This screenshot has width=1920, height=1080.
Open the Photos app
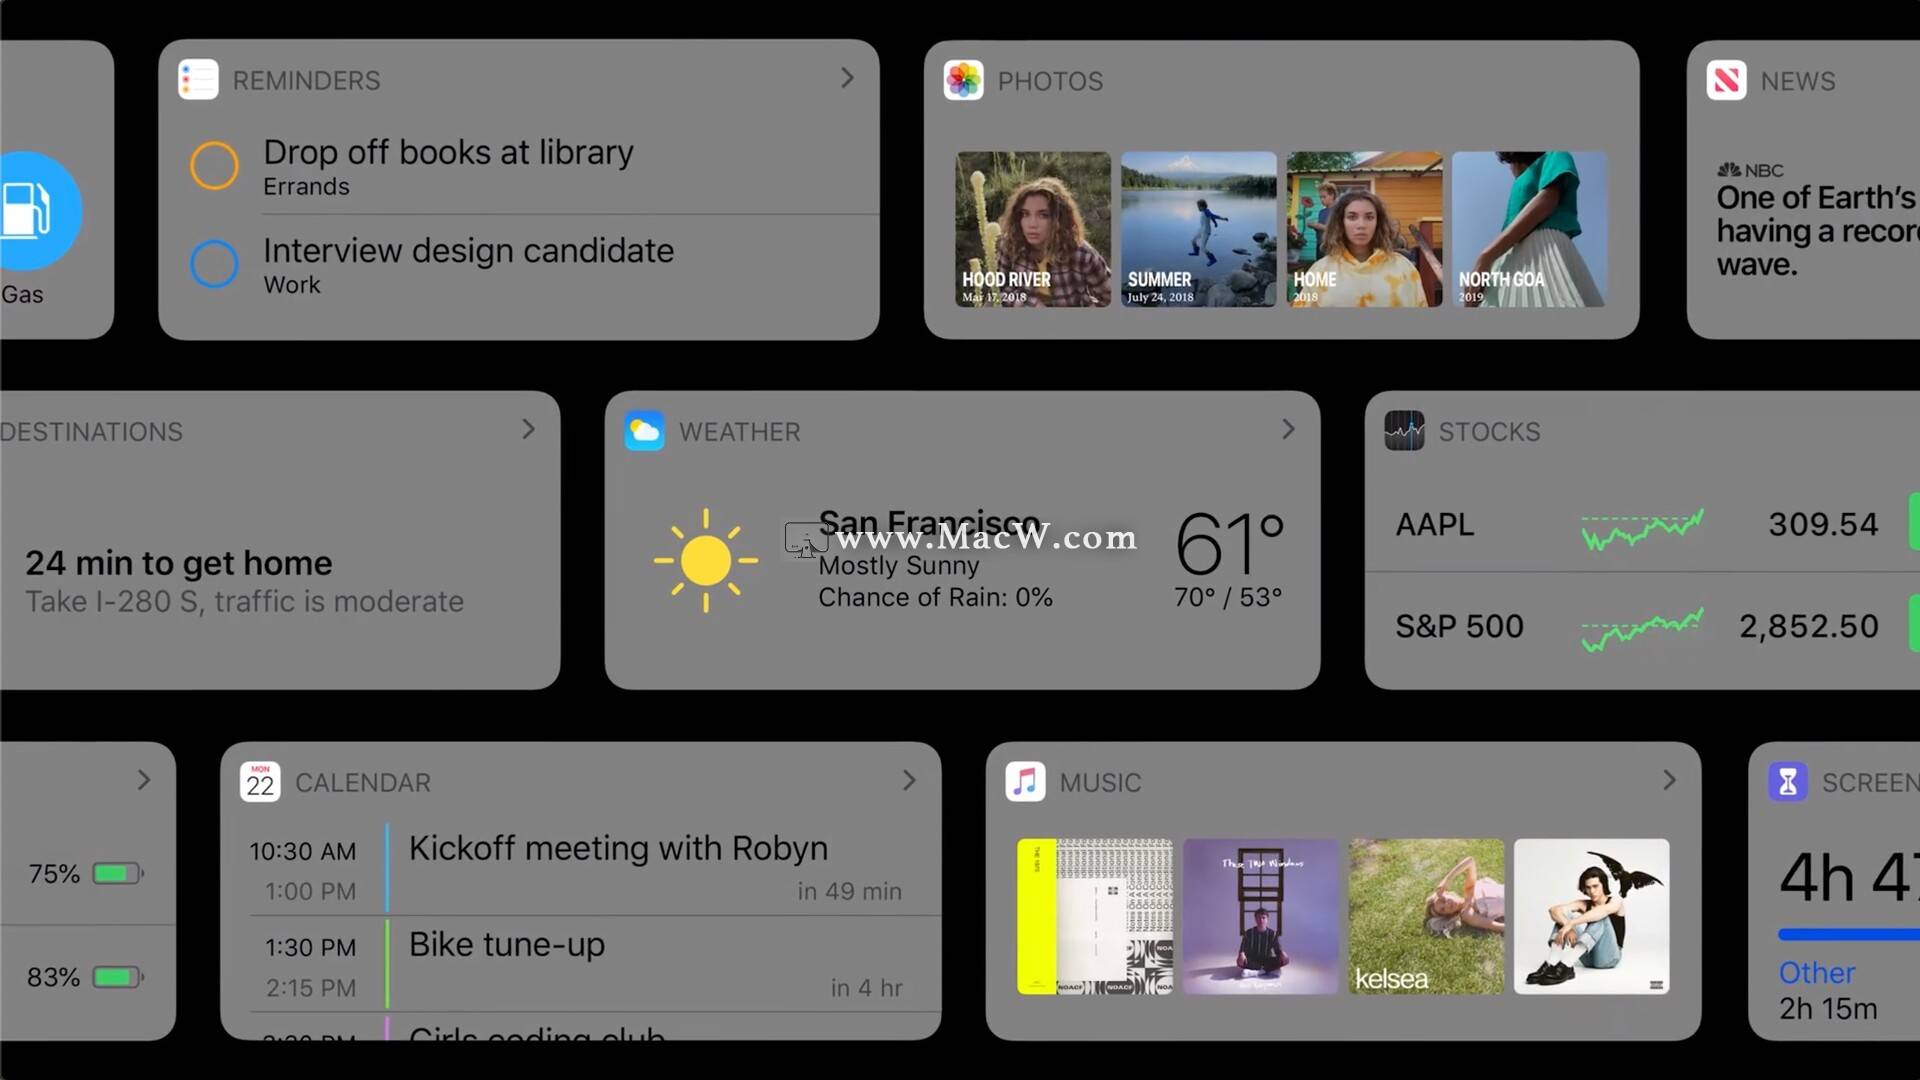tap(964, 82)
